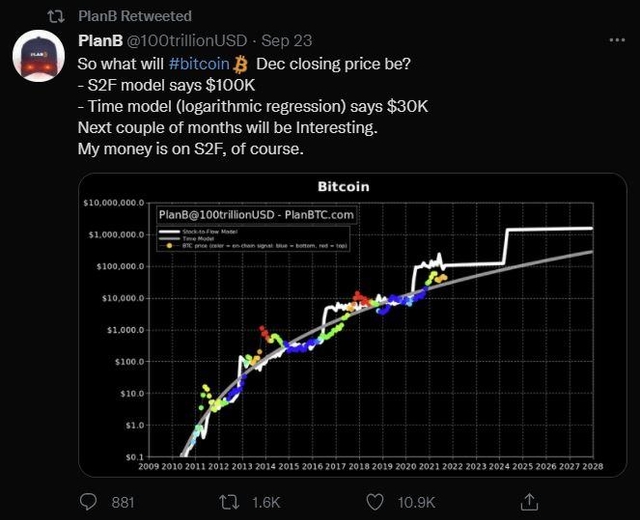
Task: Click the 10.9K likes count
Action: [x=415, y=500]
